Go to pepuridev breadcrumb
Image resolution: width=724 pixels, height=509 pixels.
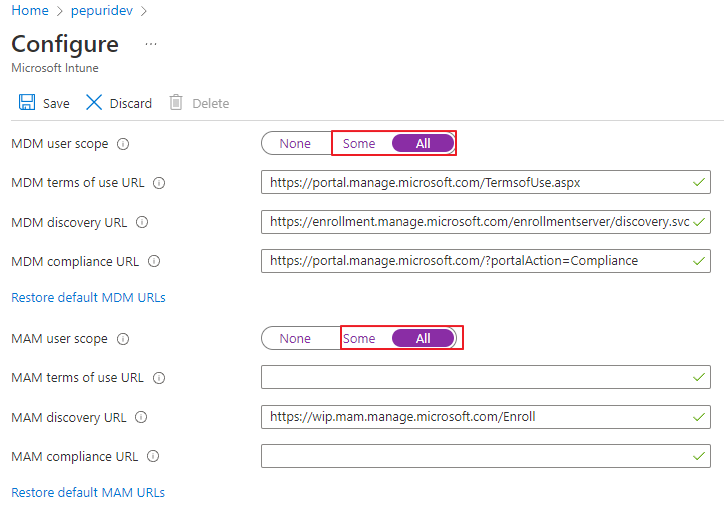(x=102, y=11)
